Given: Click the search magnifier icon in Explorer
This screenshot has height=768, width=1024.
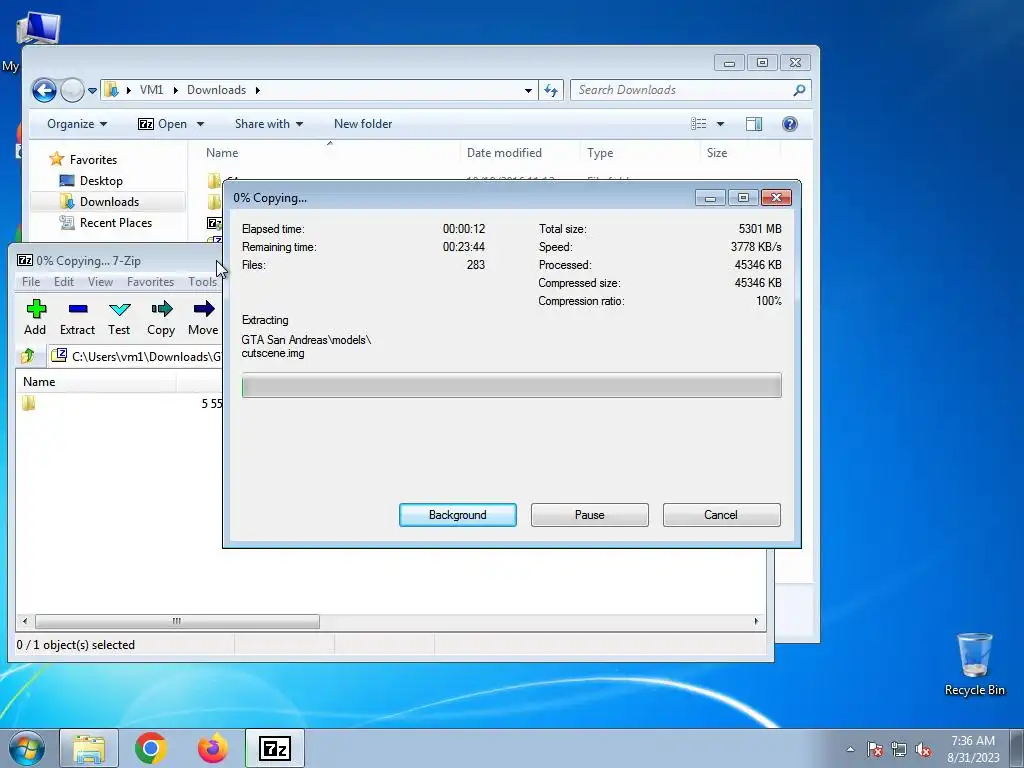Looking at the screenshot, I should (799, 90).
